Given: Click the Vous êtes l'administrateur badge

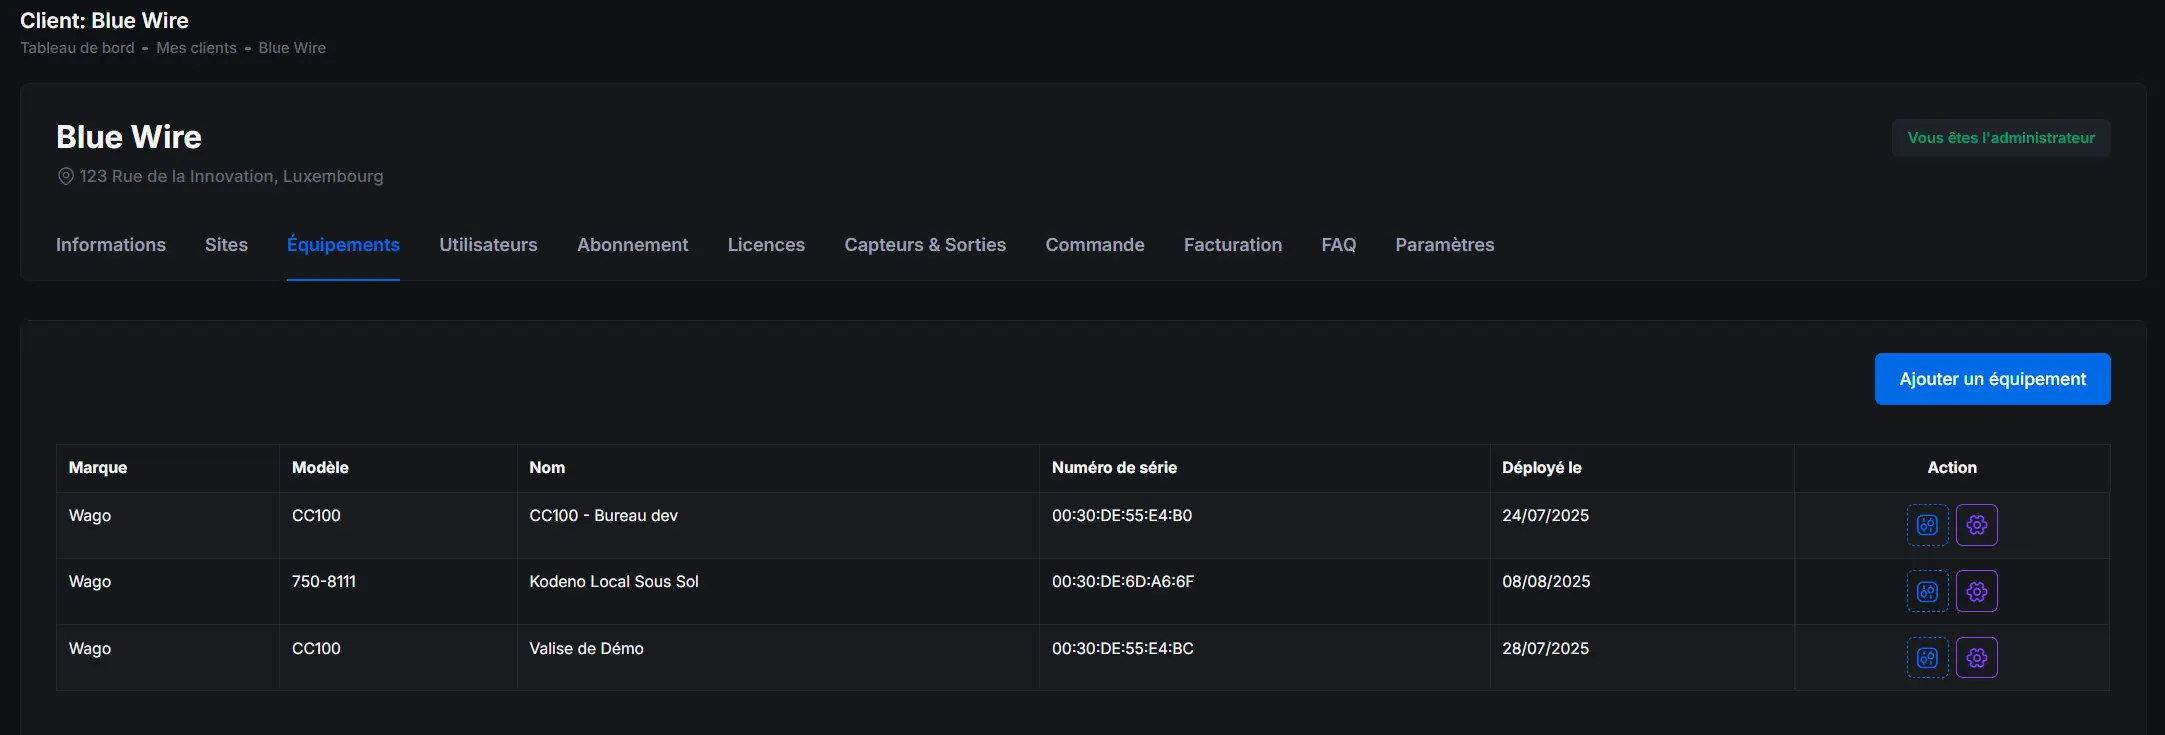Looking at the screenshot, I should [2000, 138].
